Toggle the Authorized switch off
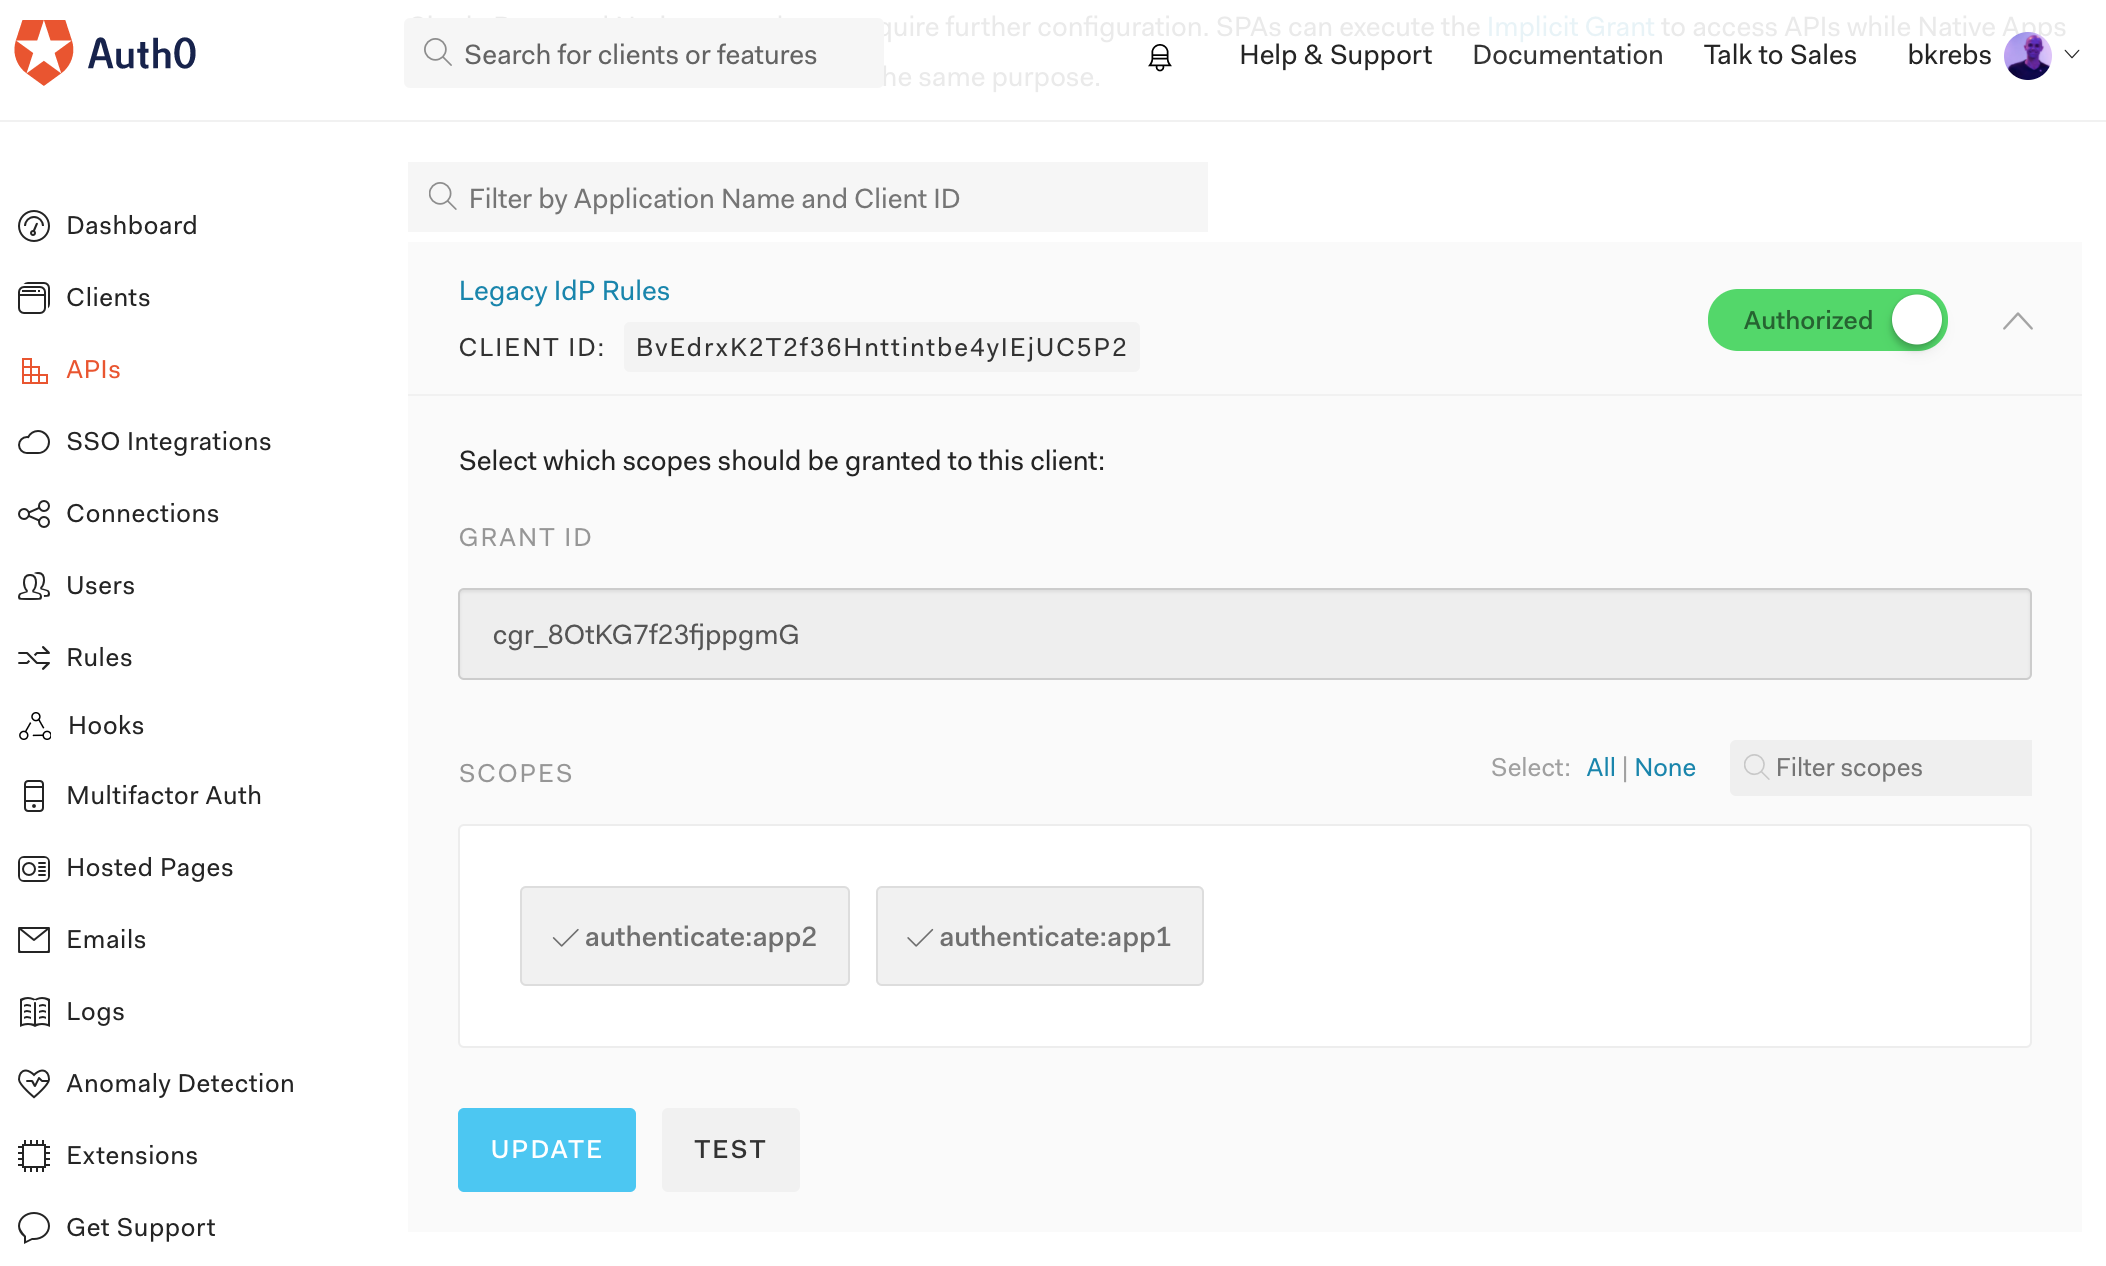 pyautogui.click(x=1826, y=321)
